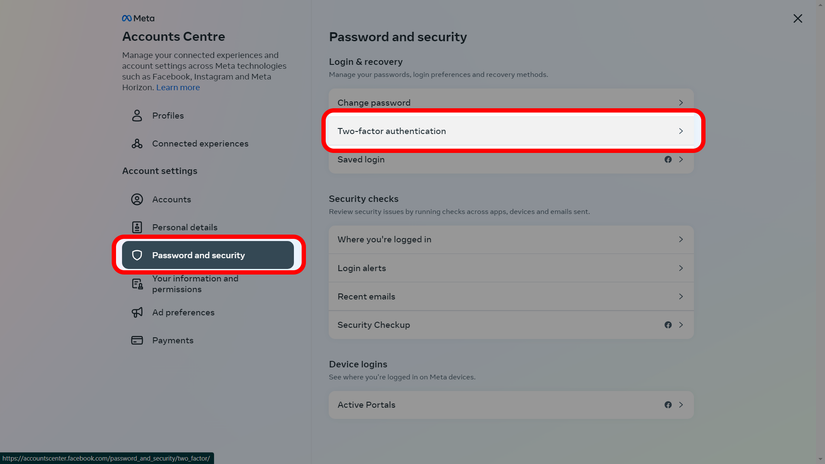Expand the Saved login chevron
This screenshot has height=464, width=825.
point(681,159)
